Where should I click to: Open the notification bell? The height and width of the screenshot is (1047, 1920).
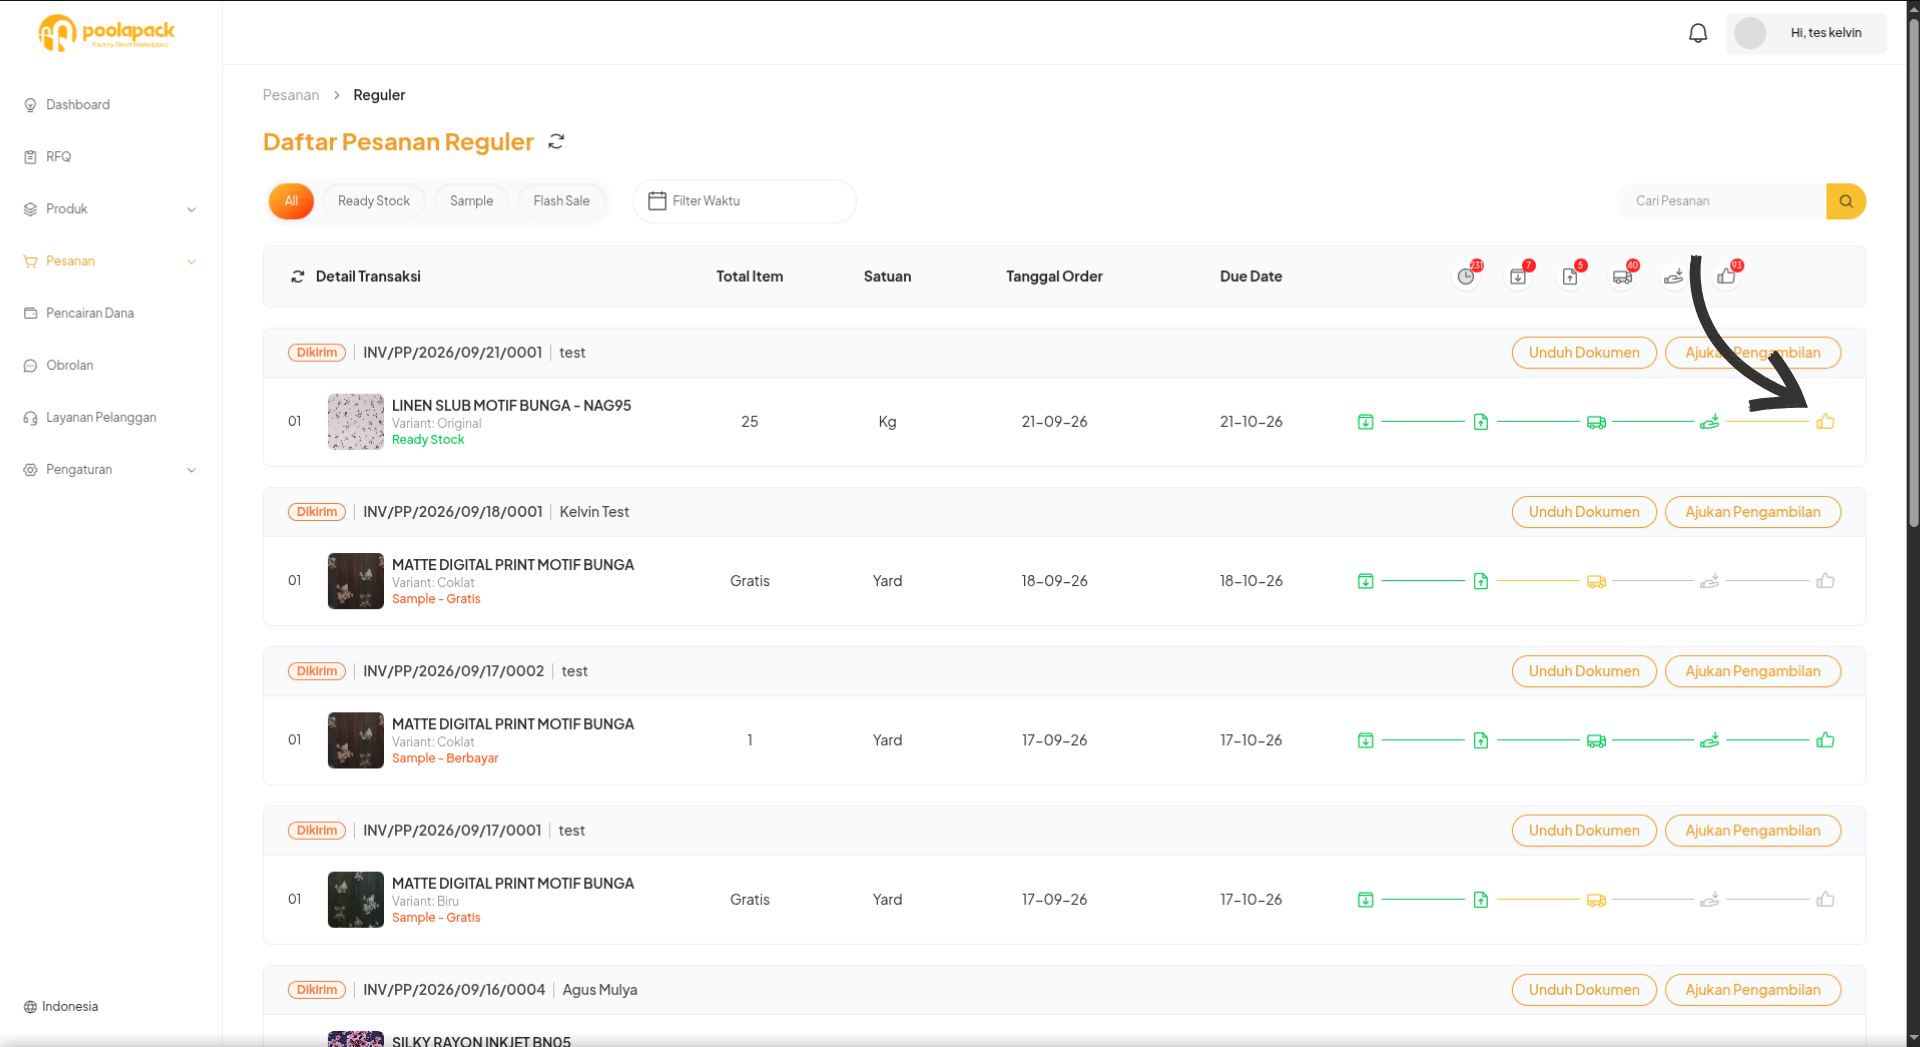(x=1698, y=33)
